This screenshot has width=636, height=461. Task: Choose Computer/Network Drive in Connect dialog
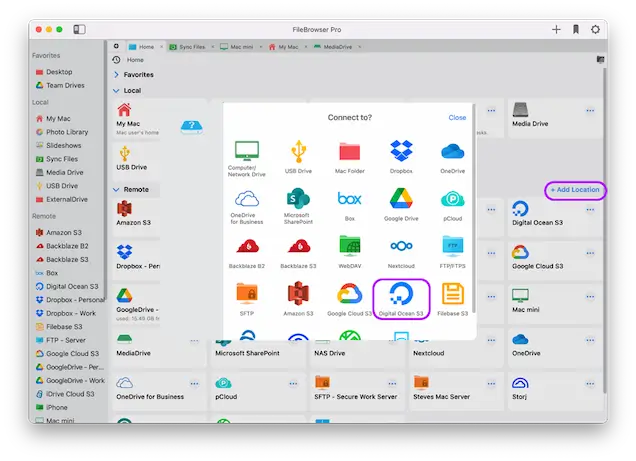[x=247, y=159]
